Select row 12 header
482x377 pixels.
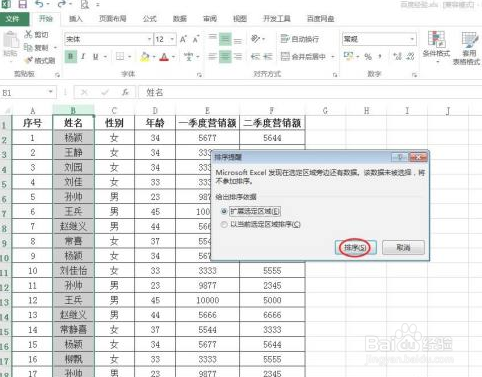click(x=5, y=287)
